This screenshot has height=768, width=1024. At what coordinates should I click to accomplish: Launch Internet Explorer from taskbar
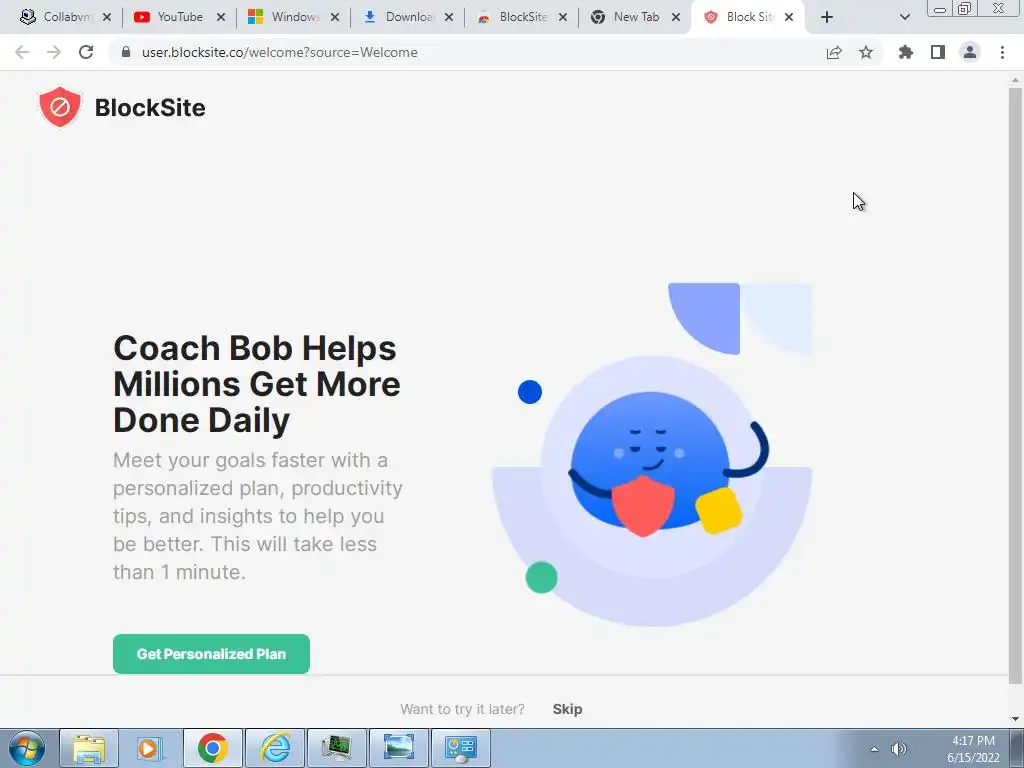(x=274, y=748)
